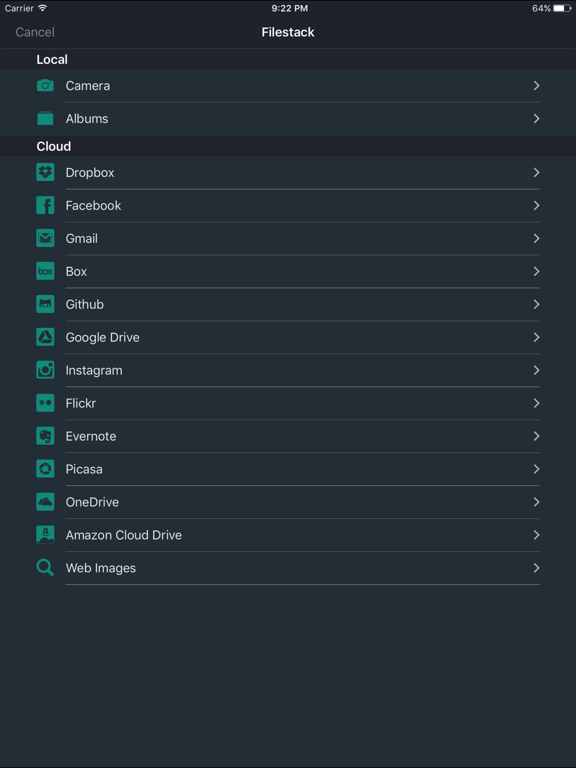Image resolution: width=576 pixels, height=768 pixels.
Task: Click the OneDrive cloud icon
Action: (x=45, y=502)
